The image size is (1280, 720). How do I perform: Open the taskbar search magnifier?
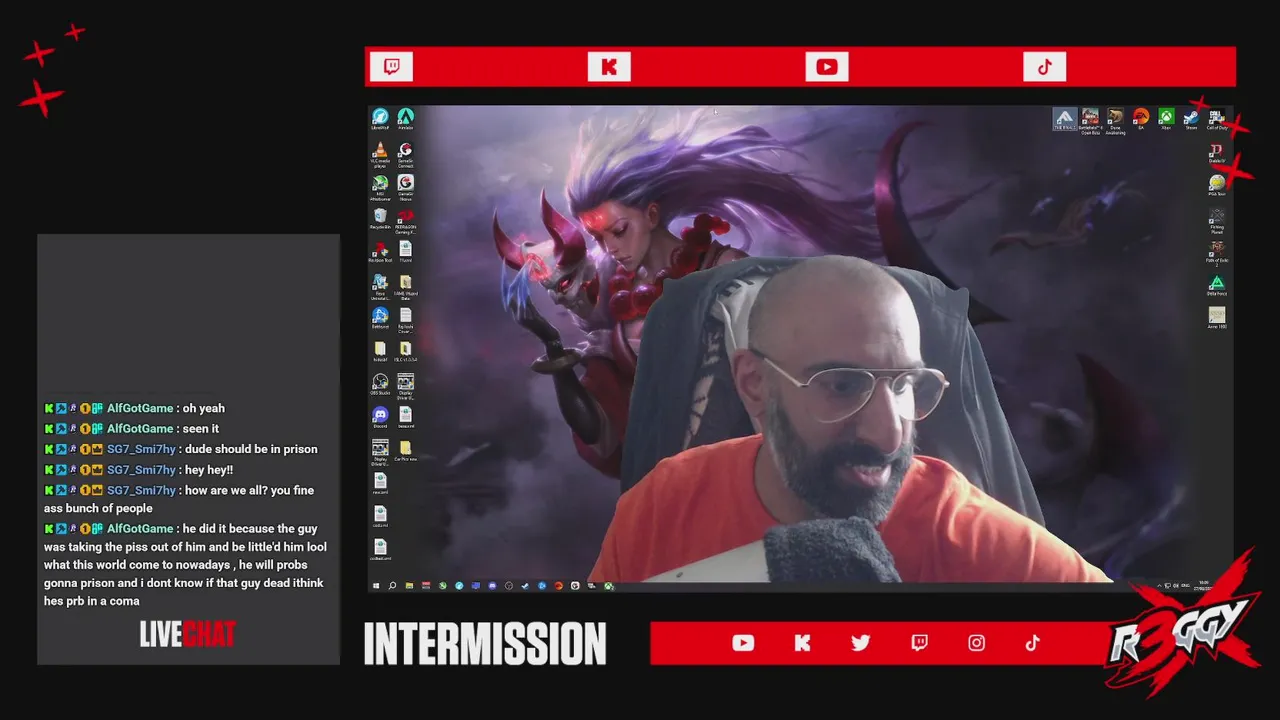click(x=392, y=586)
